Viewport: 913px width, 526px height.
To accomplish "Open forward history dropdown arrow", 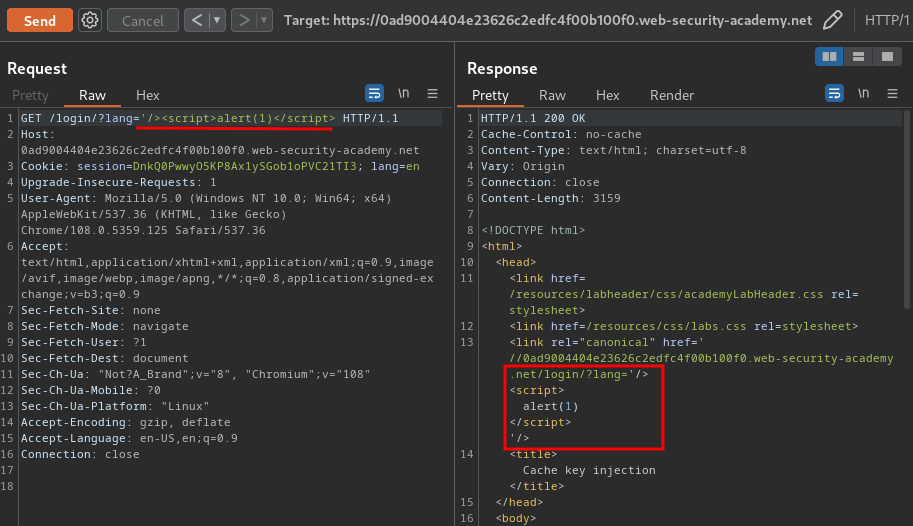I will pyautogui.click(x=264, y=20).
